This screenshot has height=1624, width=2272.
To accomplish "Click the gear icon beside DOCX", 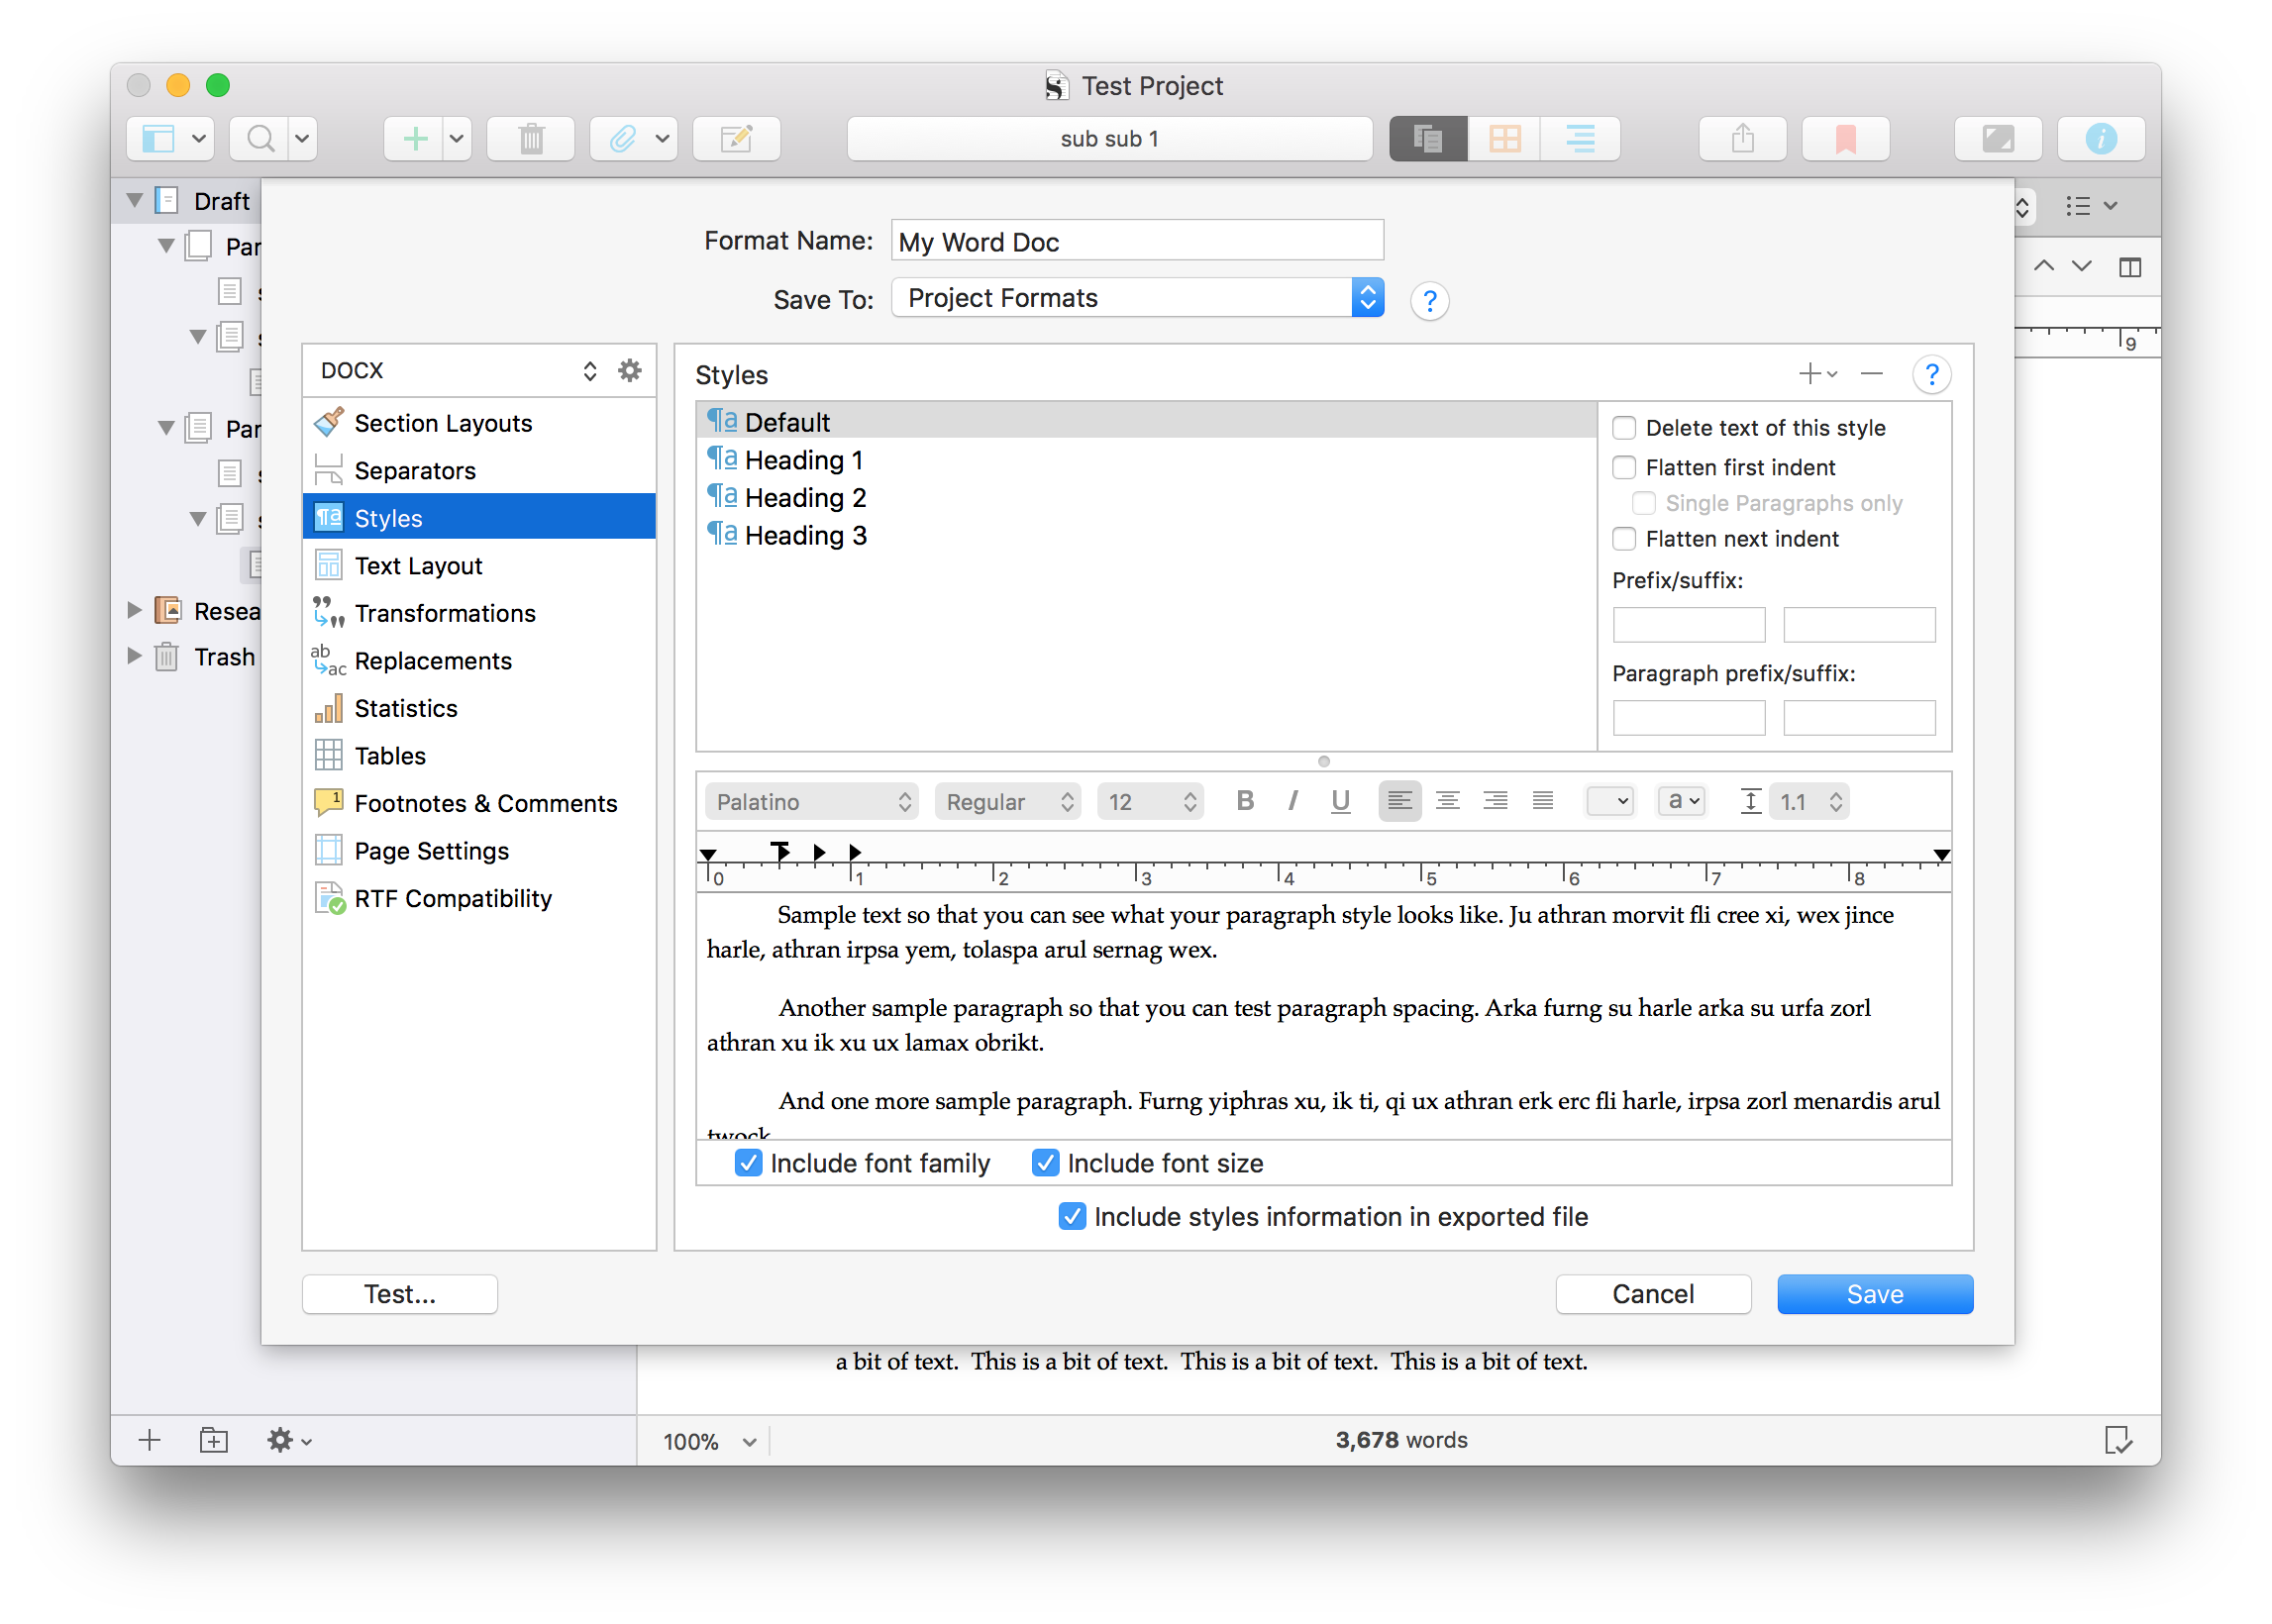I will click(x=629, y=371).
